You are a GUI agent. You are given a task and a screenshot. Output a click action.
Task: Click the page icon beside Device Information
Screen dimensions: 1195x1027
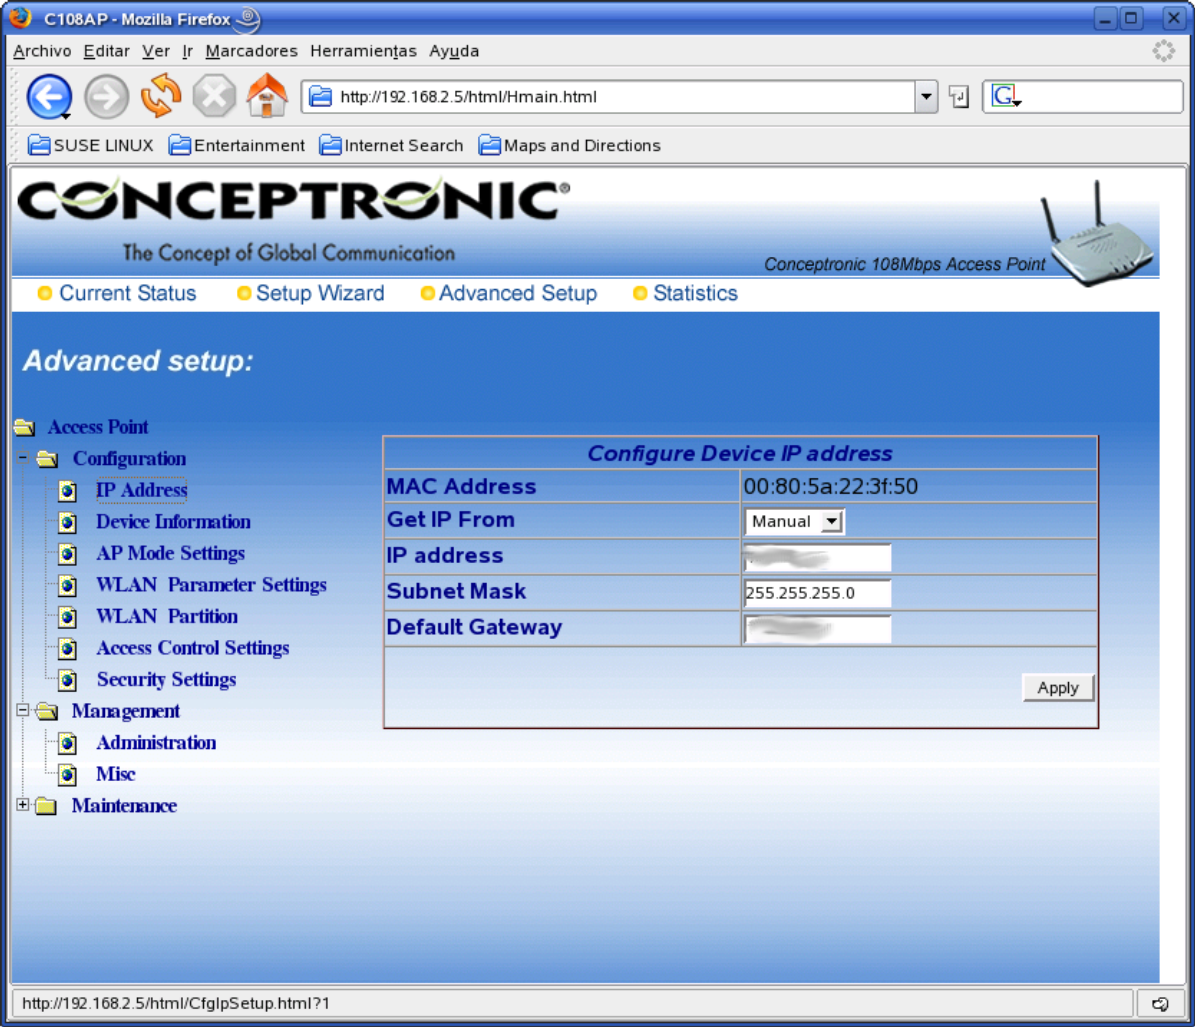coord(67,523)
